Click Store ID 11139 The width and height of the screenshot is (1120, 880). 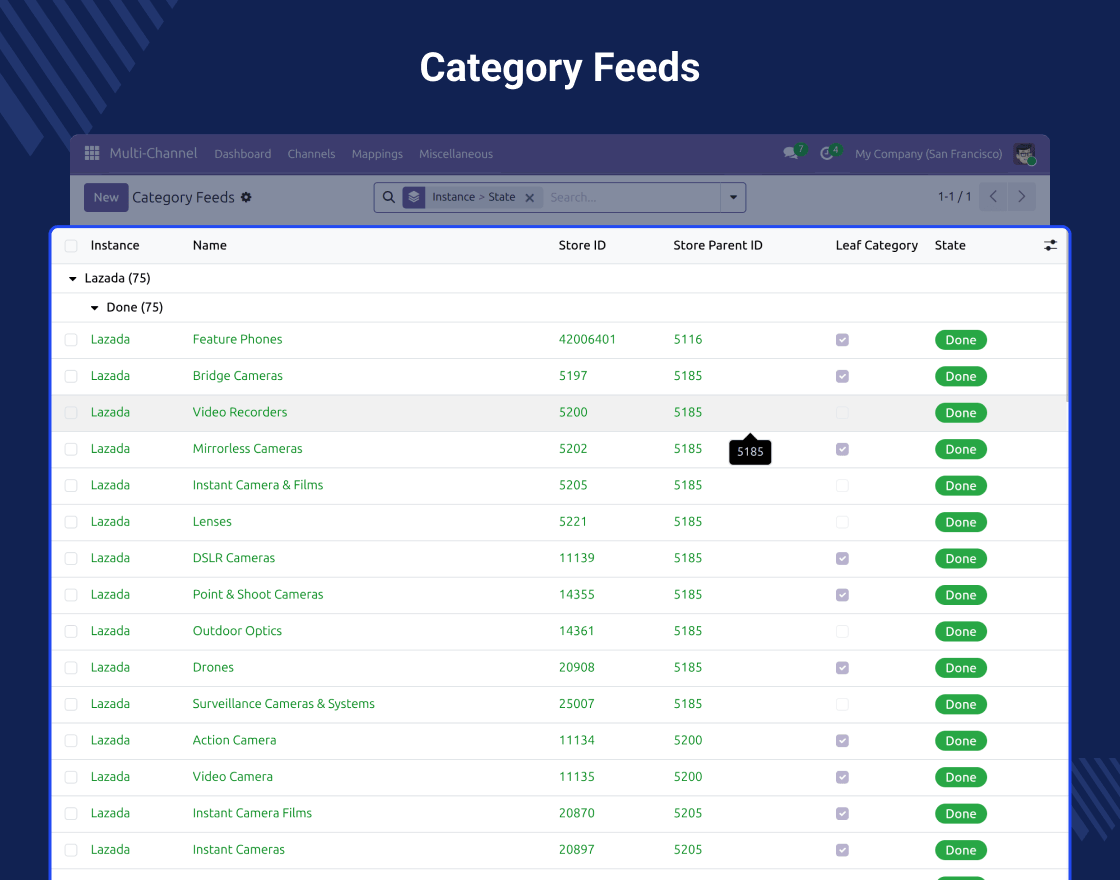tap(576, 558)
